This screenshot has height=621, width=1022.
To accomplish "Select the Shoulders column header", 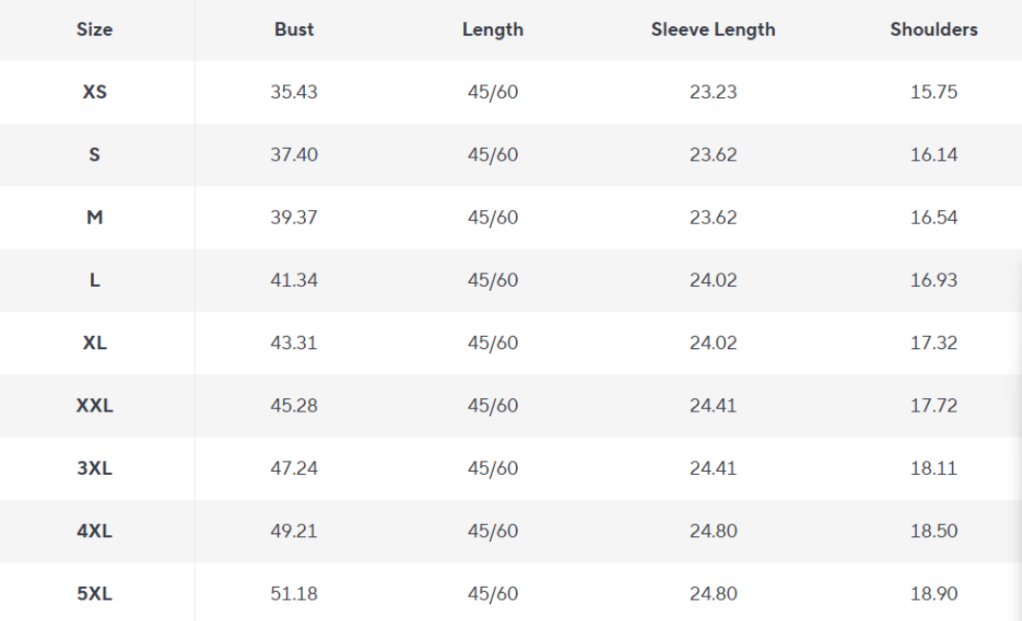I will pyautogui.click(x=933, y=30).
